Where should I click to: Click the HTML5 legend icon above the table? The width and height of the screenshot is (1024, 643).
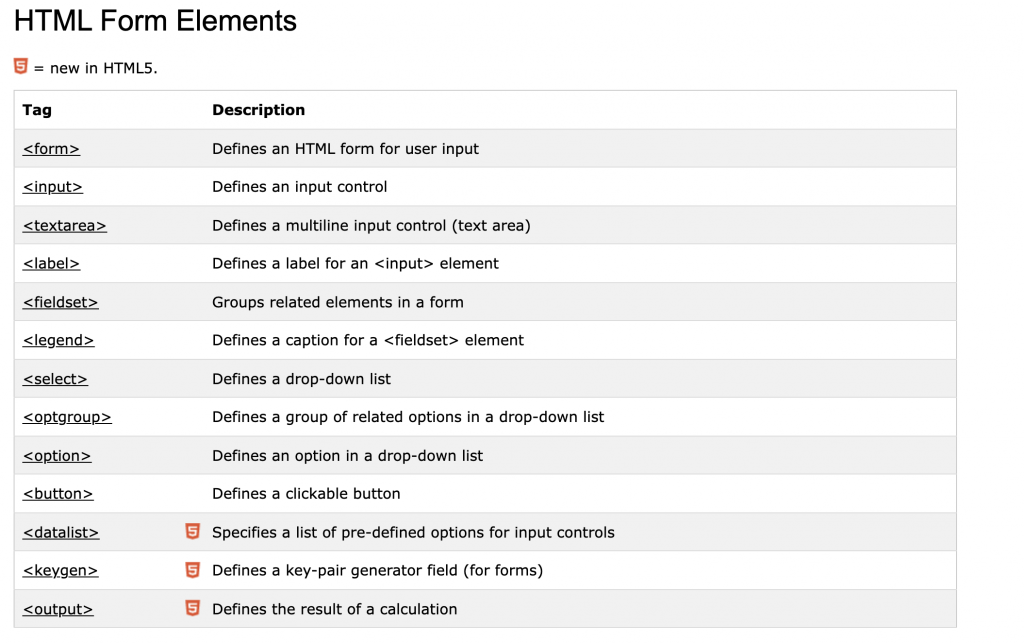tap(21, 66)
